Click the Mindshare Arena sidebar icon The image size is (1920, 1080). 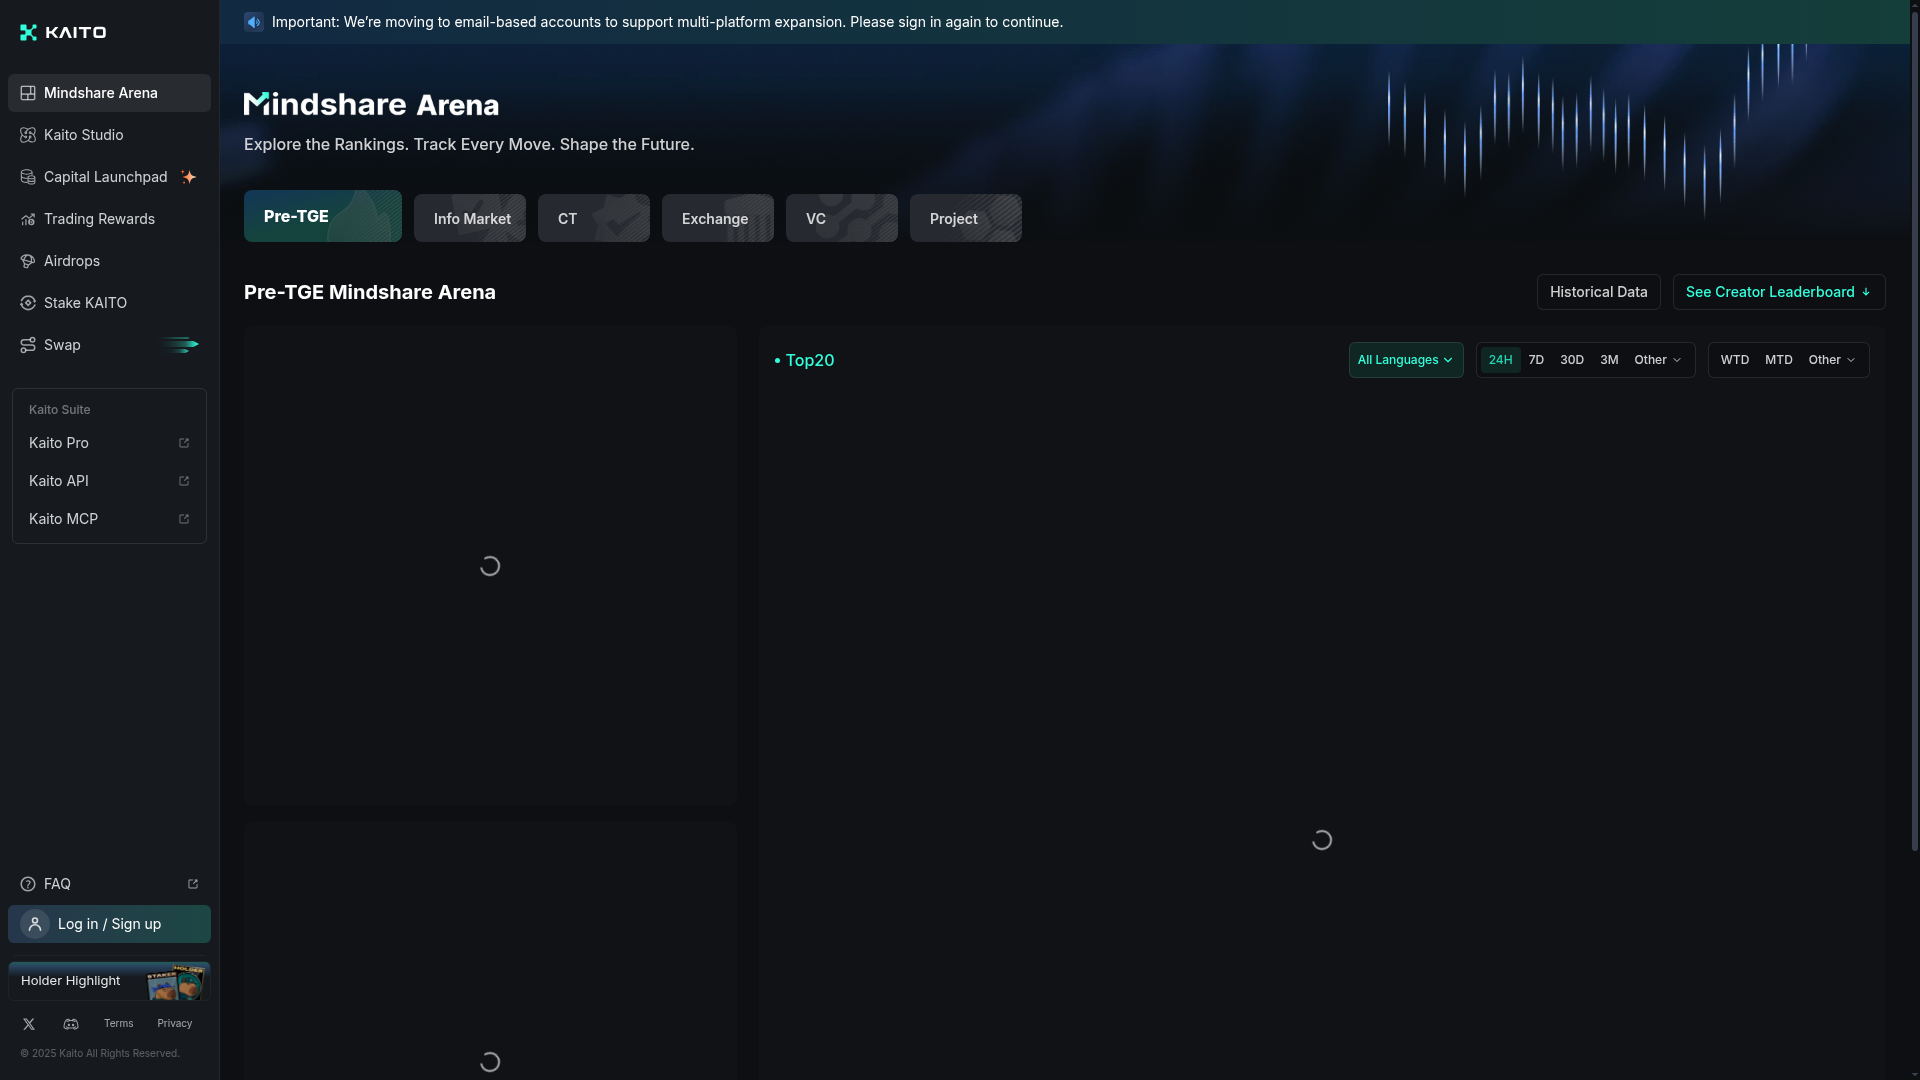point(28,93)
